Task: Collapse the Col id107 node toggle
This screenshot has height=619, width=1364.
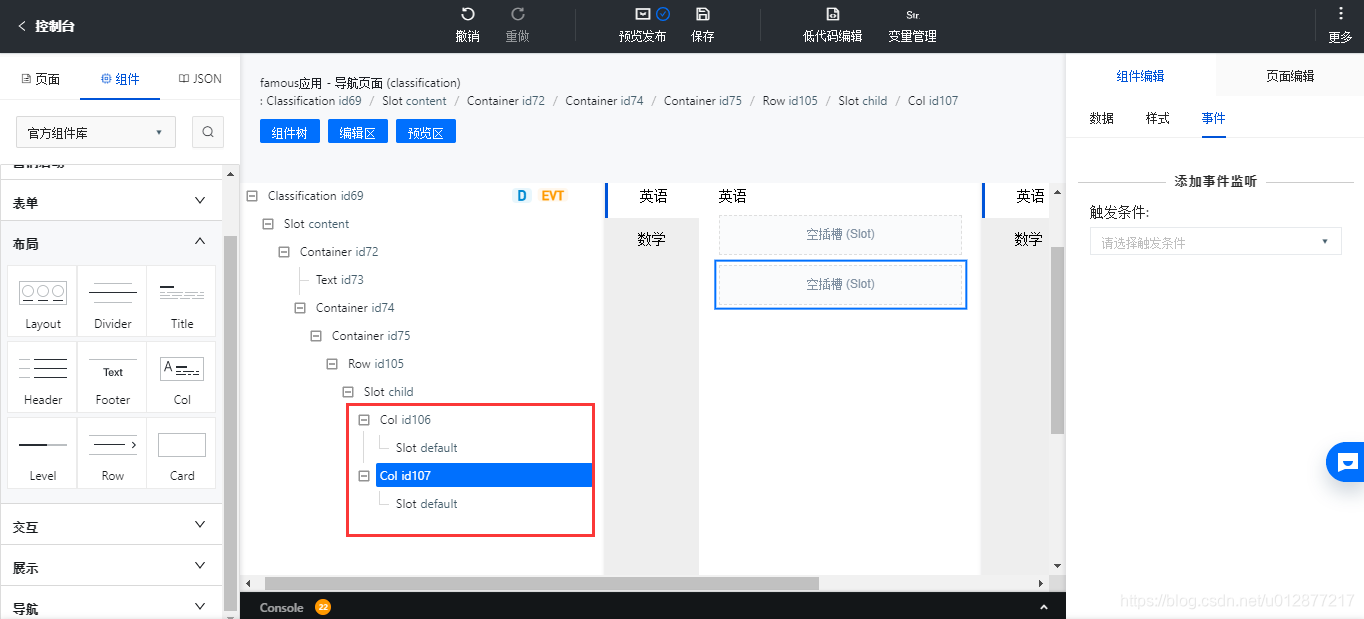Action: [x=364, y=476]
